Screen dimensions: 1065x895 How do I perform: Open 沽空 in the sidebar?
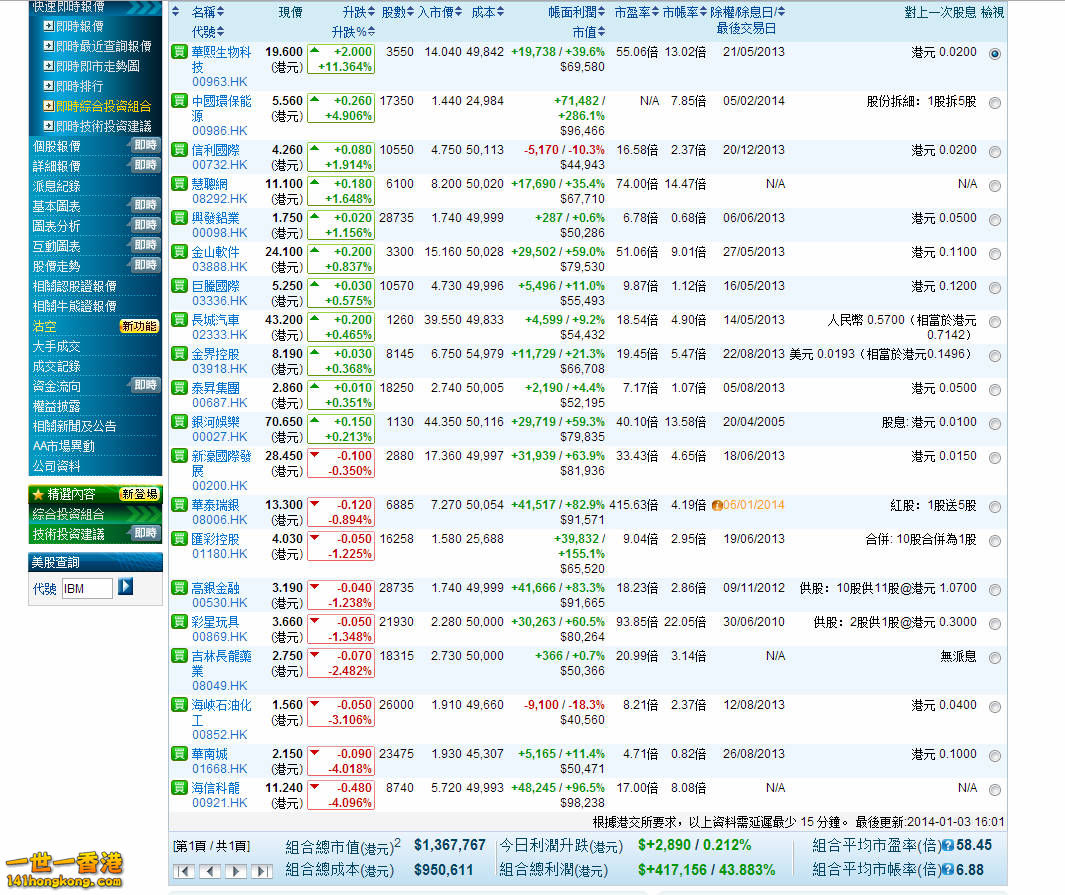pyautogui.click(x=44, y=326)
